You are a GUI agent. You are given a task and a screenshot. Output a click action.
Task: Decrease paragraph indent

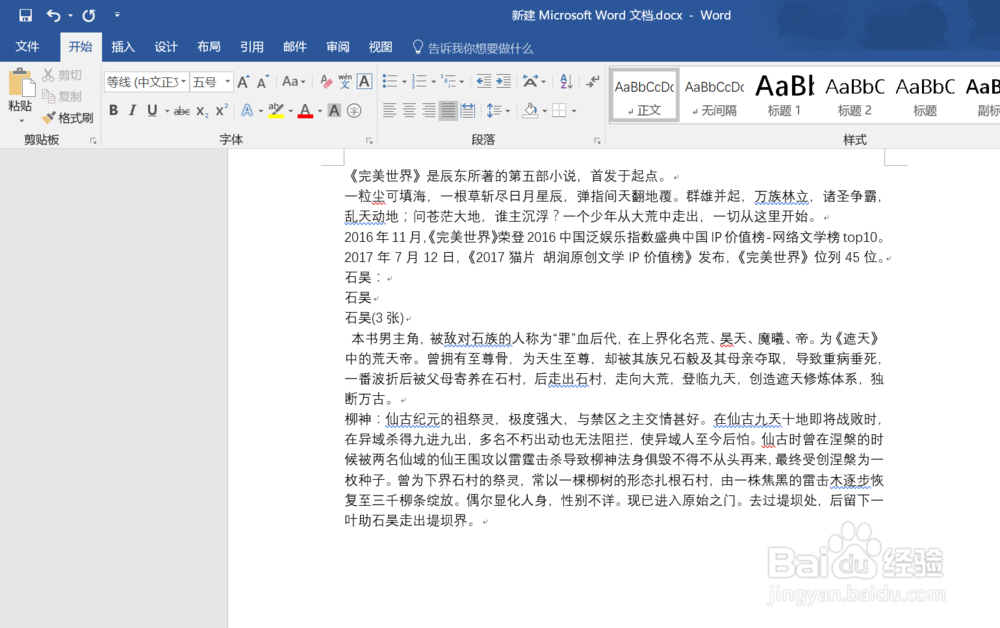click(484, 82)
